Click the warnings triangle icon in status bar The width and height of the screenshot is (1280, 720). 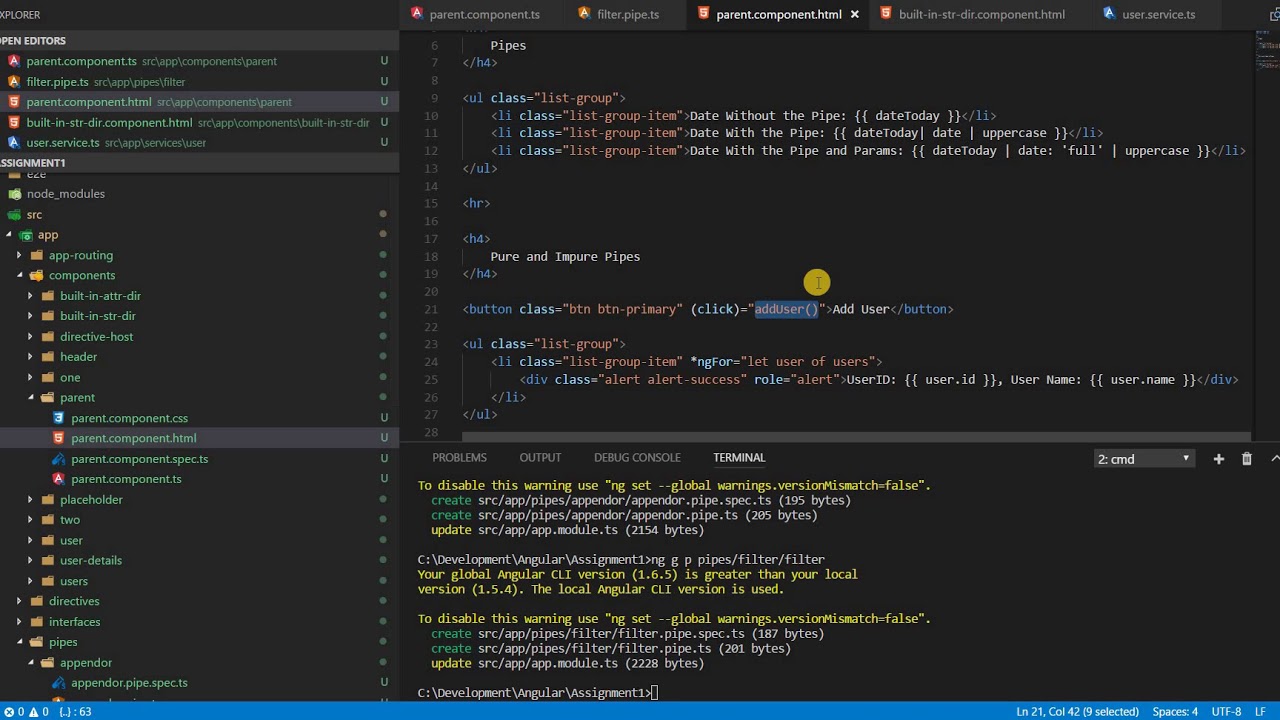click(x=32, y=712)
